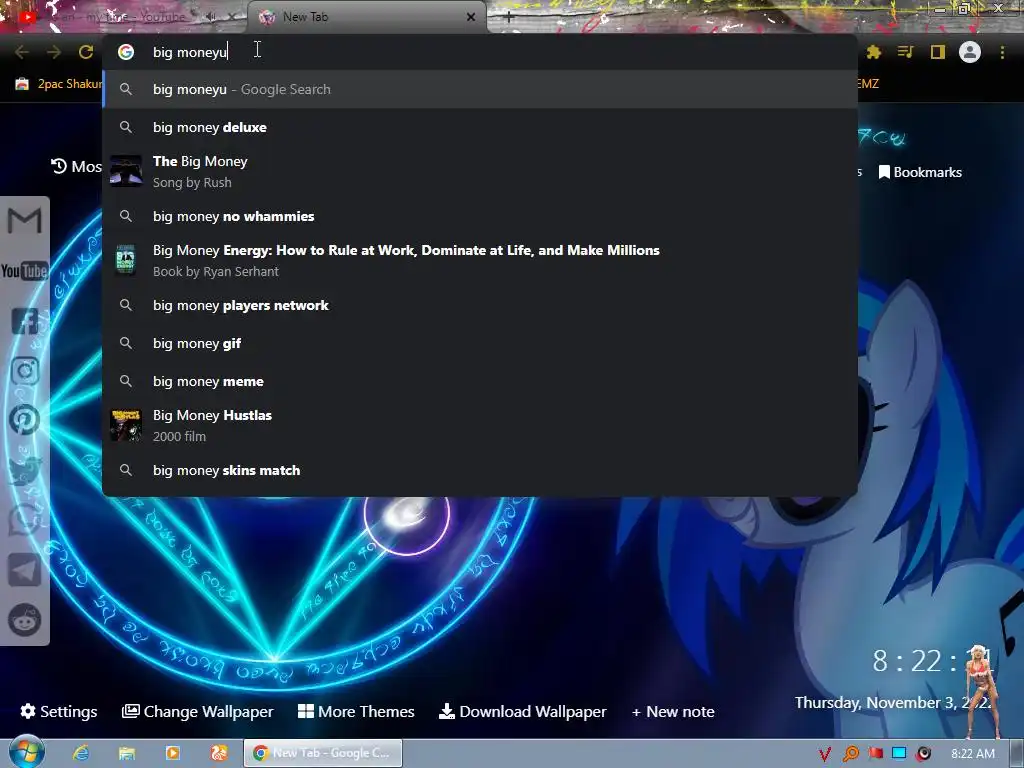Open the Settings gear link
Viewport: 1024px width, 768px height.
point(59,711)
